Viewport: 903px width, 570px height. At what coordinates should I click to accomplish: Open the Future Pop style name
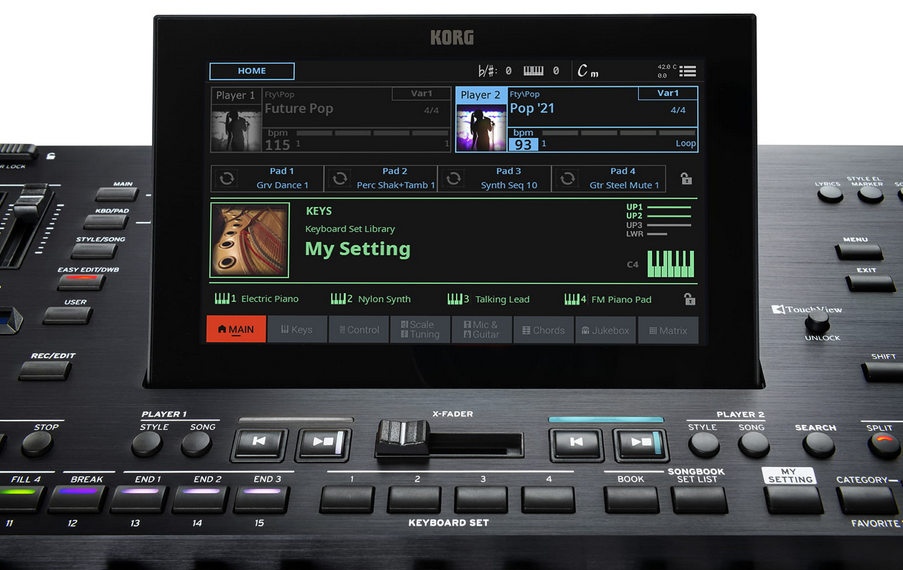299,109
